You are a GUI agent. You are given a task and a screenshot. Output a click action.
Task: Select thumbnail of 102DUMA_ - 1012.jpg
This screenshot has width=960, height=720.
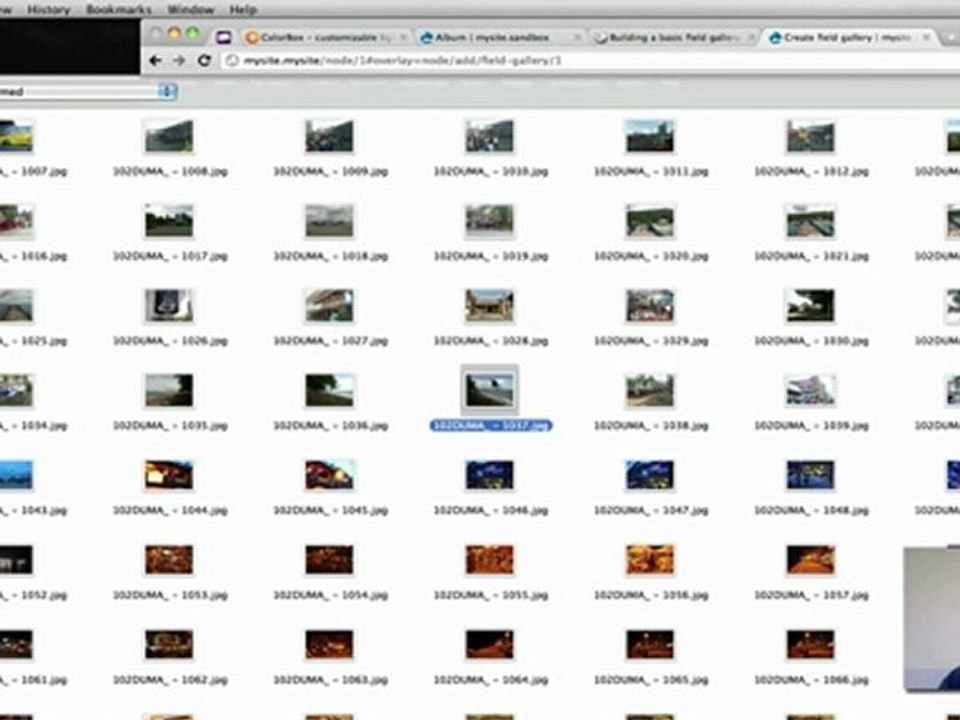810,136
